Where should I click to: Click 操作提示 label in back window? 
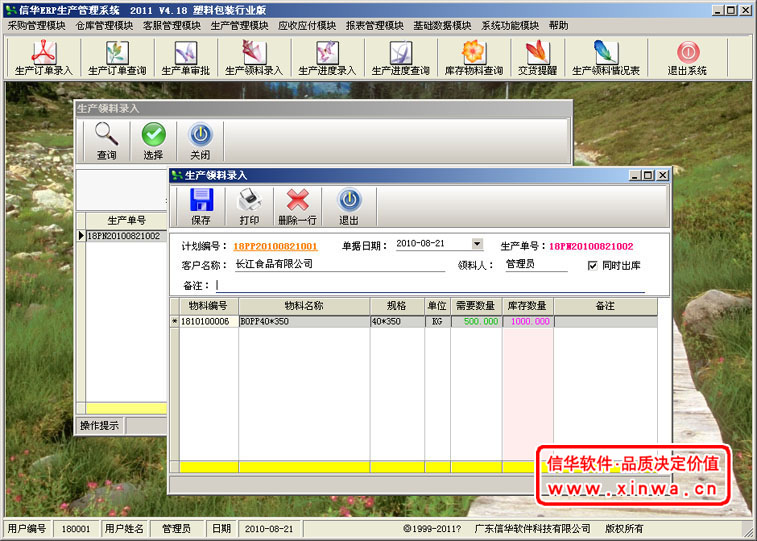[99, 426]
